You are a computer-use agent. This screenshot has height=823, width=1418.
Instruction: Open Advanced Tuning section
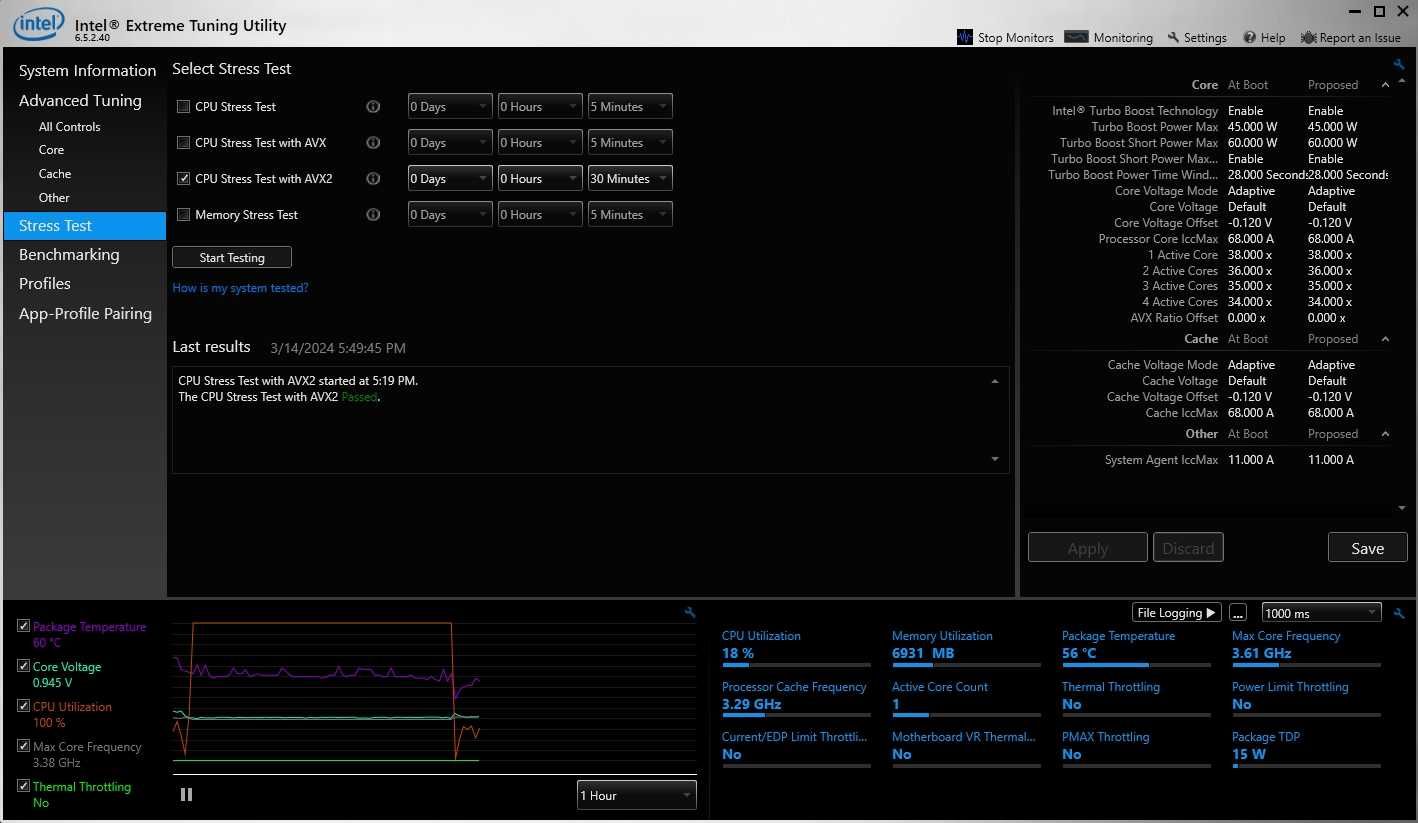80,100
